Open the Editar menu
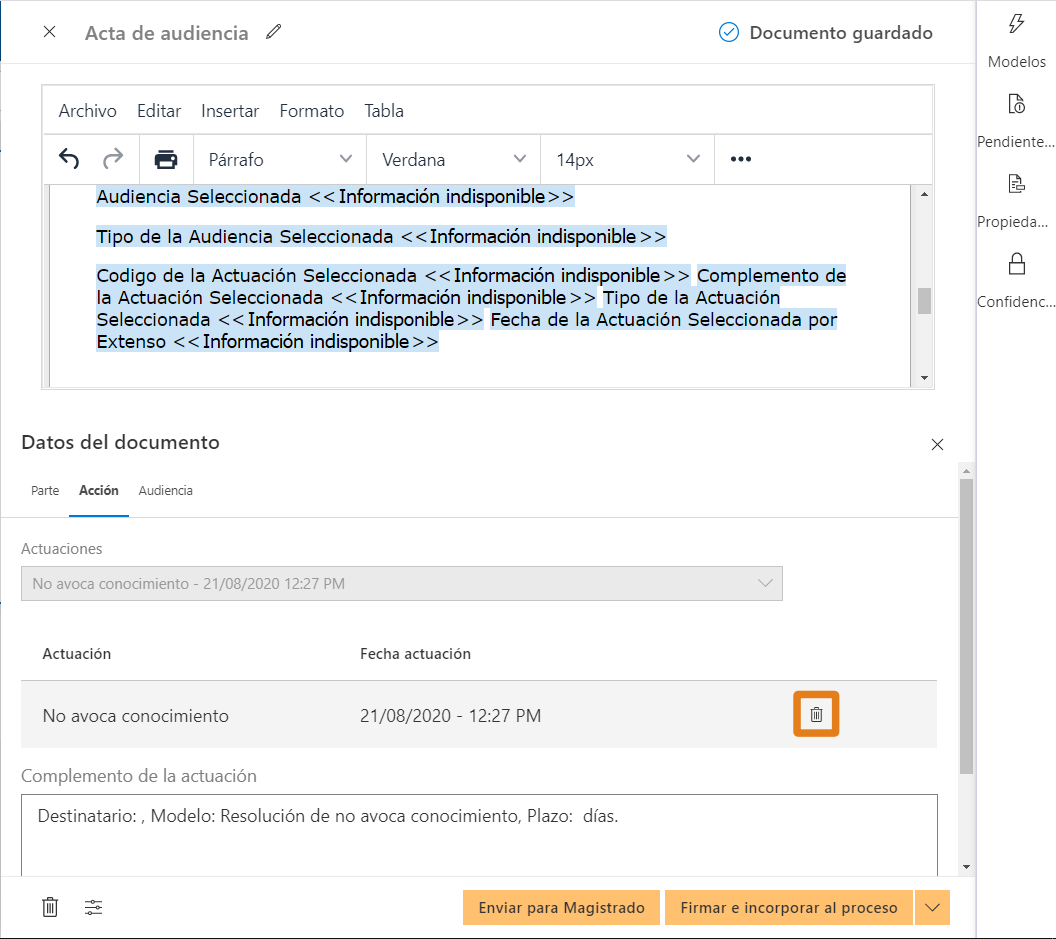The width and height of the screenshot is (1056, 939). point(159,110)
